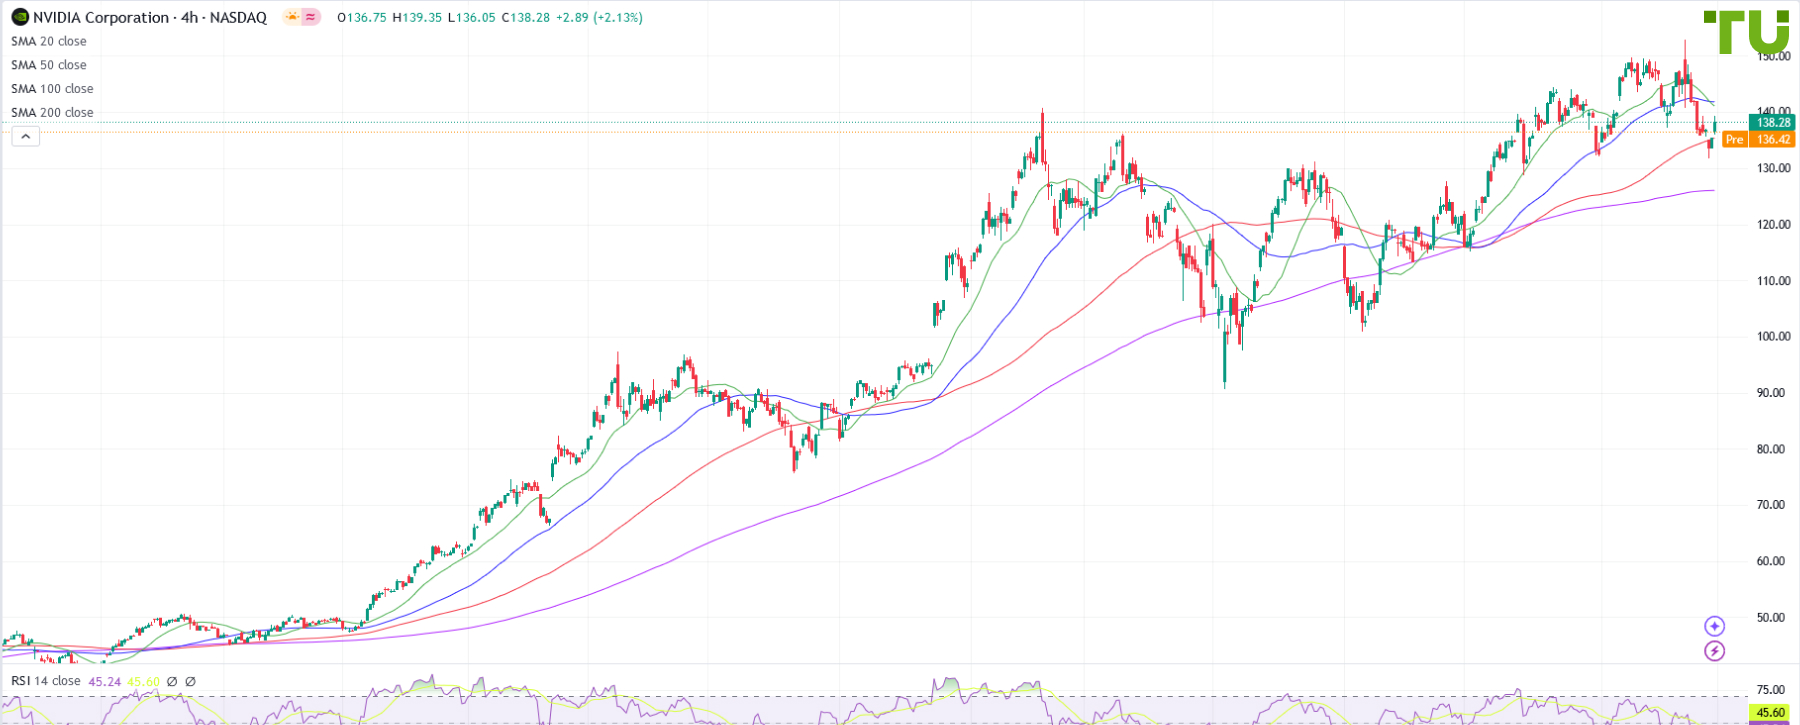Click the sun pre-market session icon
1800x725 pixels.
(x=291, y=17)
